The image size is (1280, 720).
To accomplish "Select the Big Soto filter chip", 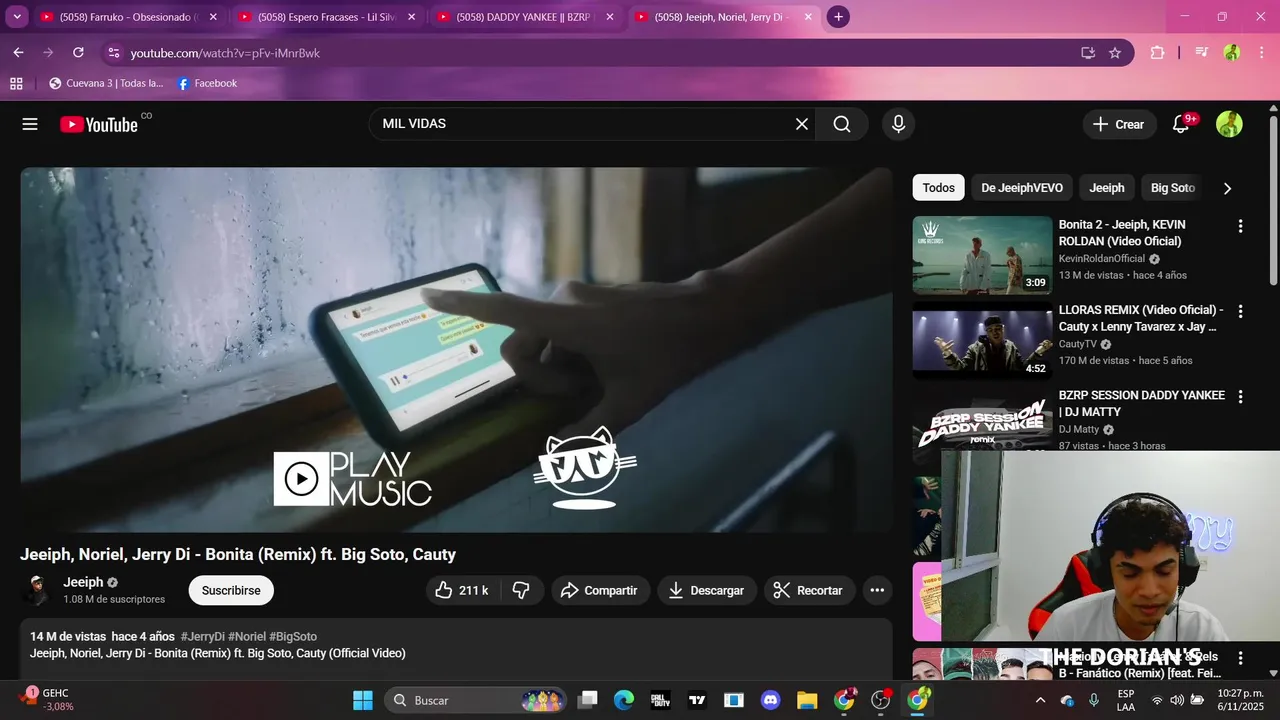I will click(1172, 188).
